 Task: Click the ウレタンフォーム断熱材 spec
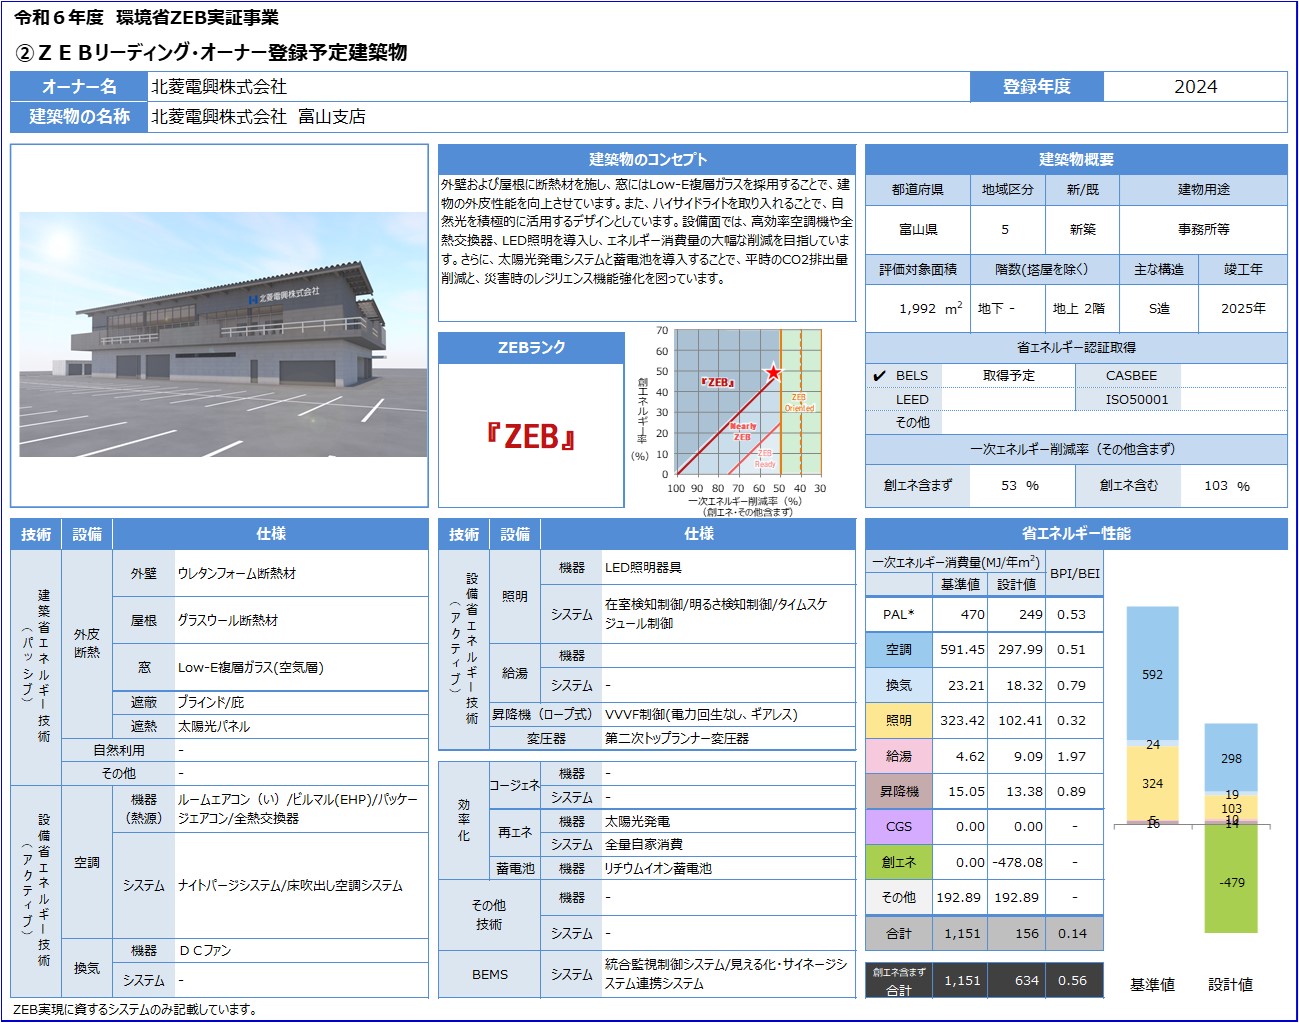pos(237,574)
